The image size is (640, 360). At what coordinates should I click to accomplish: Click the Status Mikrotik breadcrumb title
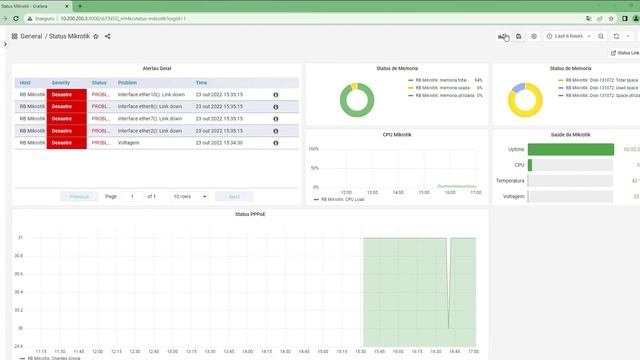[x=69, y=36]
